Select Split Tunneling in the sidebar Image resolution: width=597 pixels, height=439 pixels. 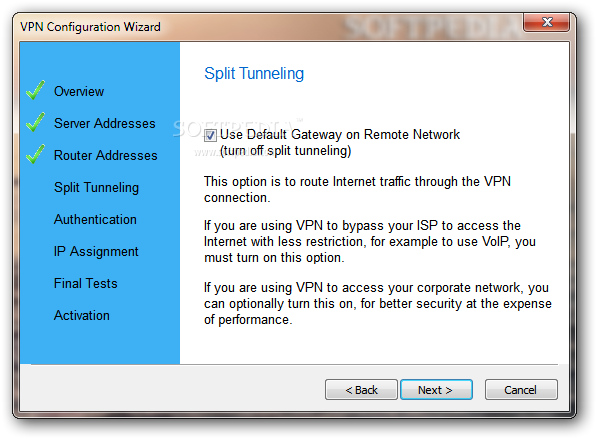96,188
